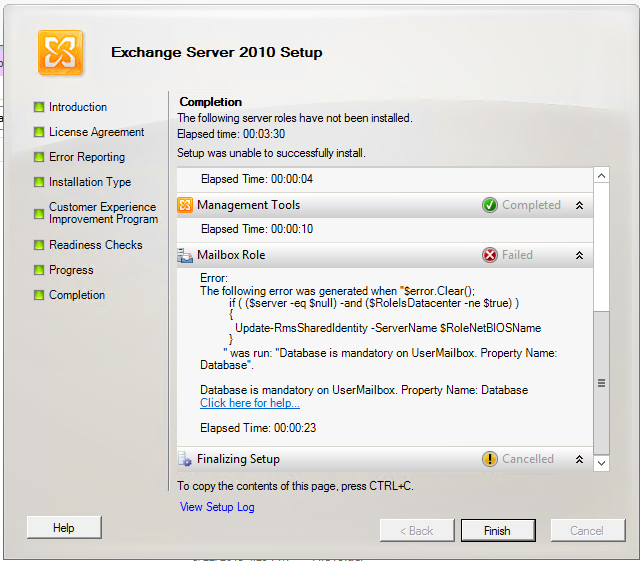Screen dimensions: 640x561
Task: Open the View Setup Log link
Action: coord(217,507)
